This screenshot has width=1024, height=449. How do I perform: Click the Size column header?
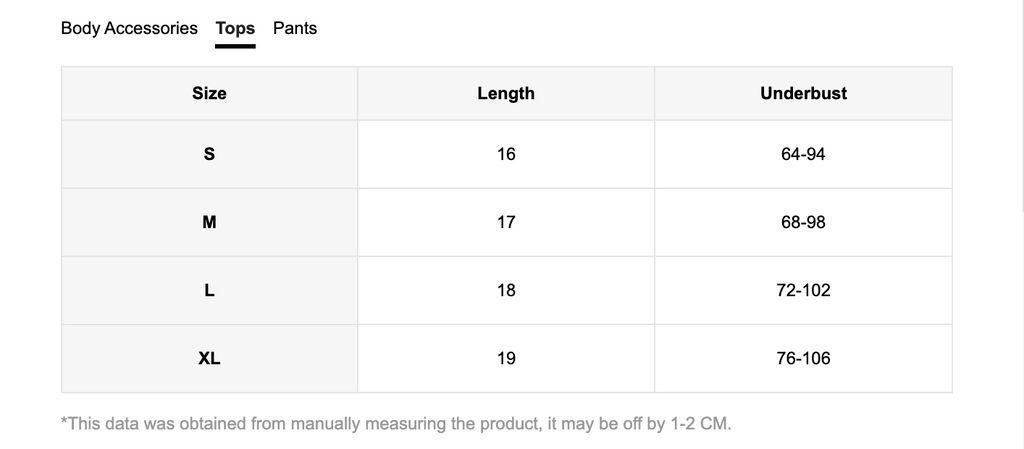(x=209, y=93)
